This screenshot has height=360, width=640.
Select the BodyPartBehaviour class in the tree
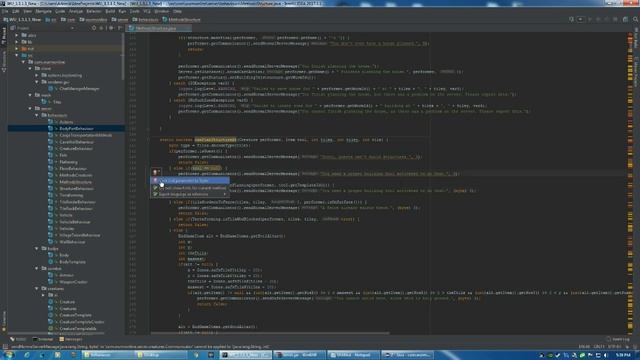click(x=76, y=129)
